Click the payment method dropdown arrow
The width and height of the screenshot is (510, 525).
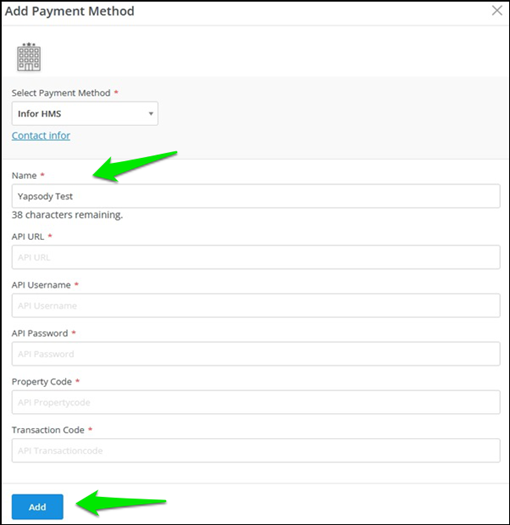tap(151, 114)
